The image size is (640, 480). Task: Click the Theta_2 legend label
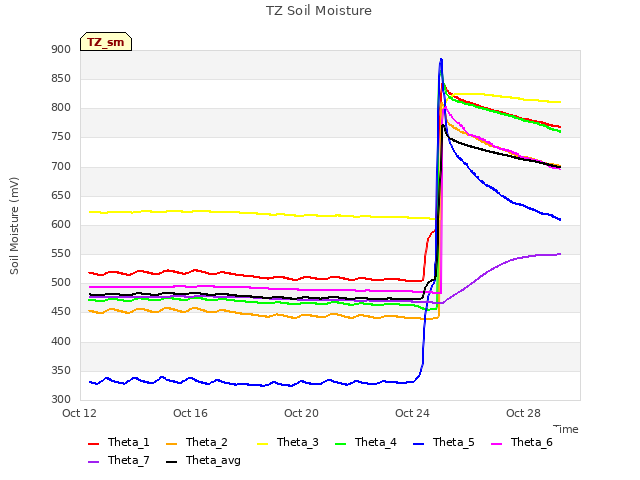207,442
